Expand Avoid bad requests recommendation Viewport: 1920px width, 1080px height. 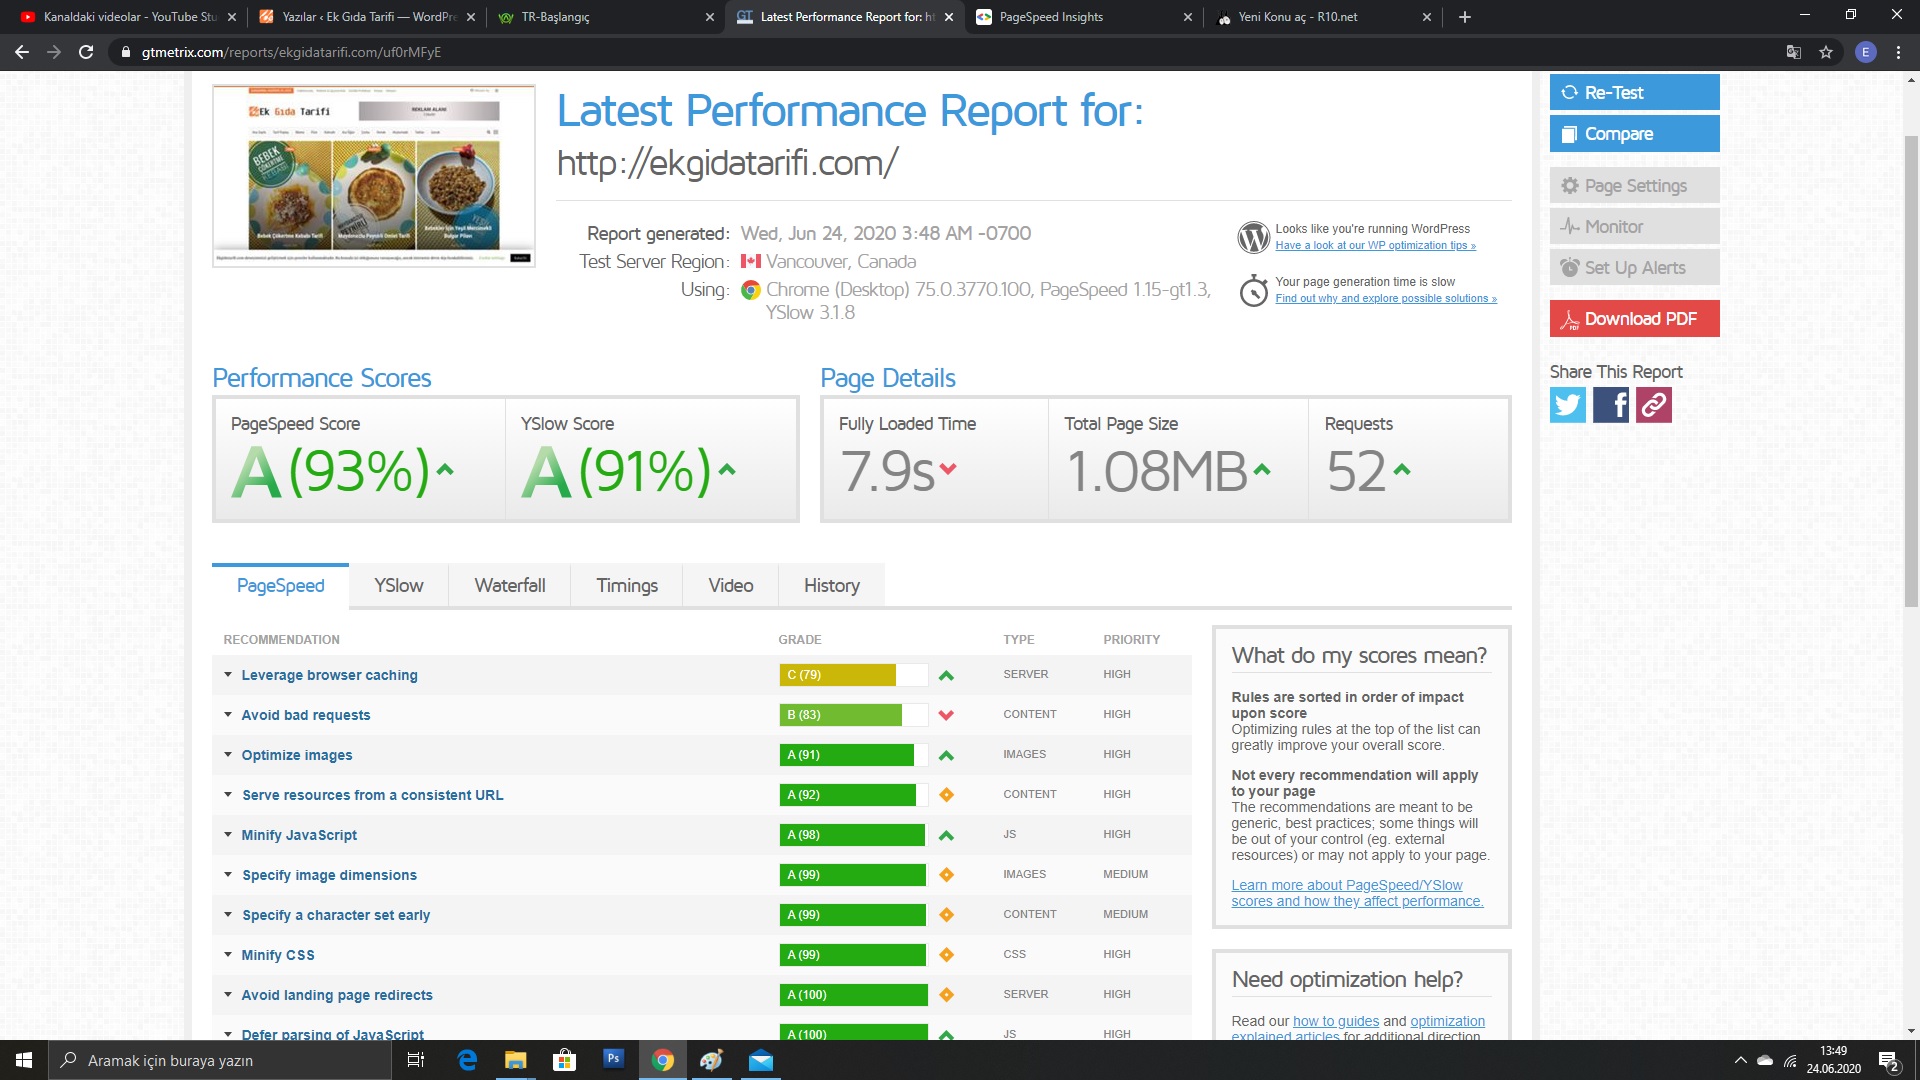click(x=305, y=715)
